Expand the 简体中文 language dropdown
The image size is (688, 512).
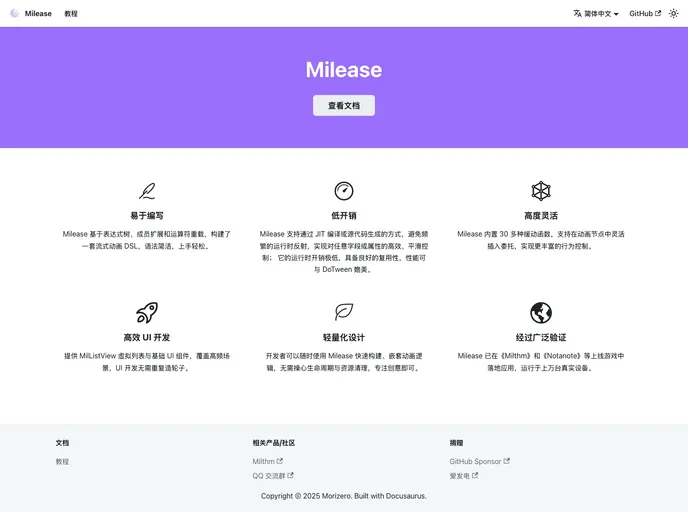(x=595, y=14)
